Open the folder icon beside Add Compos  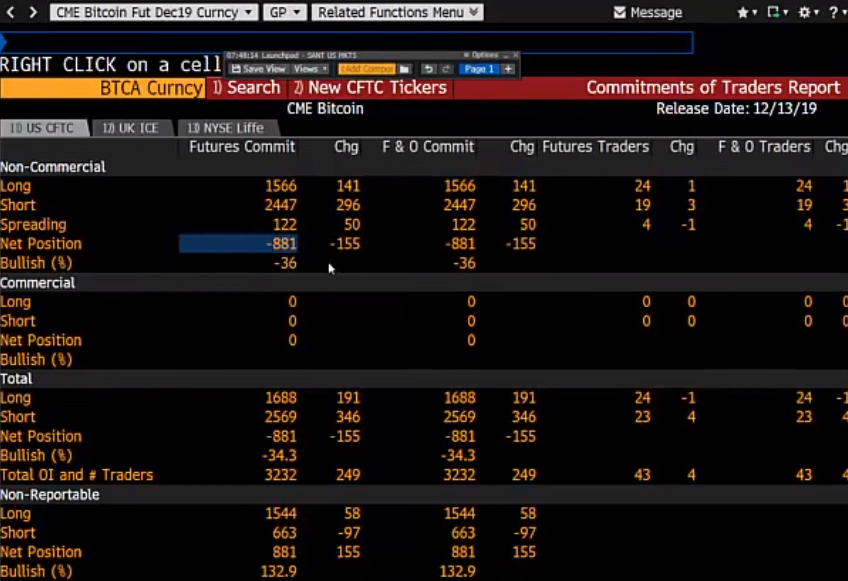pyautogui.click(x=404, y=68)
